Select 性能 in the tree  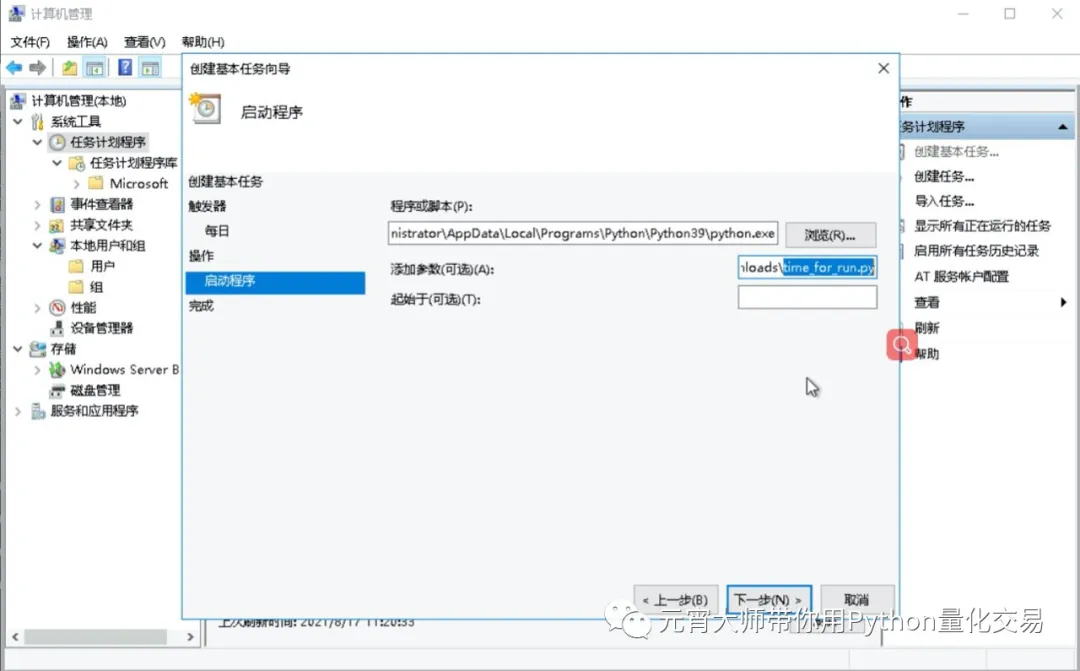[x=83, y=308]
